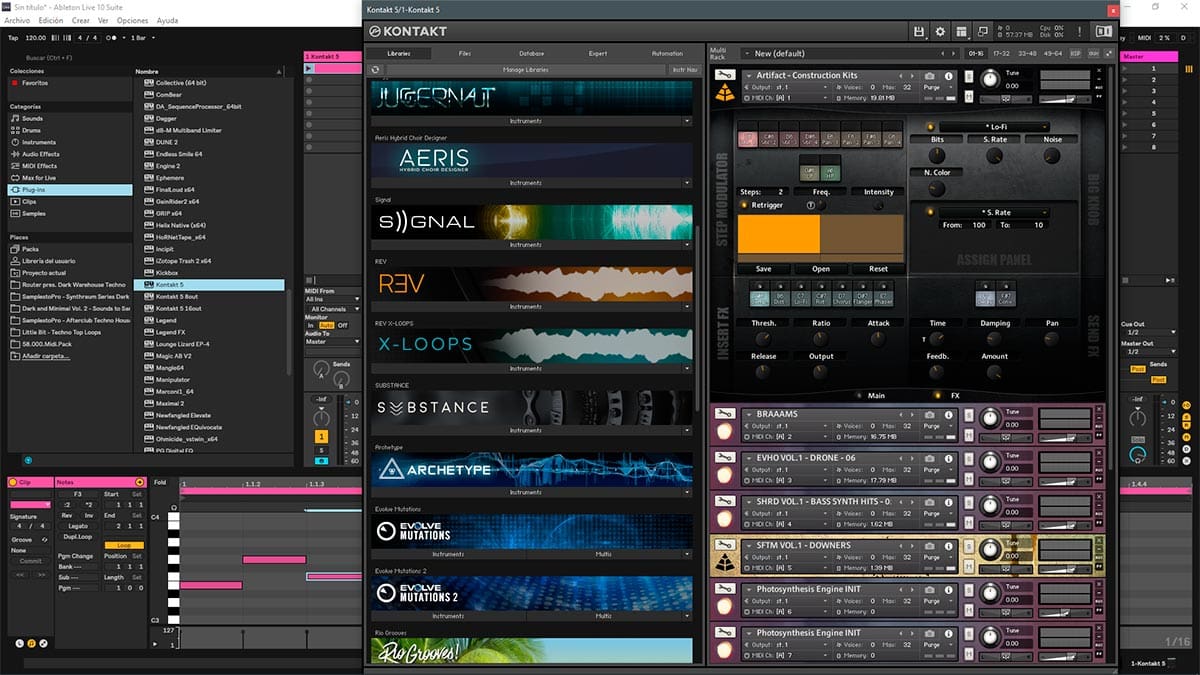Toggle the Loop button in Clip view

(124, 545)
